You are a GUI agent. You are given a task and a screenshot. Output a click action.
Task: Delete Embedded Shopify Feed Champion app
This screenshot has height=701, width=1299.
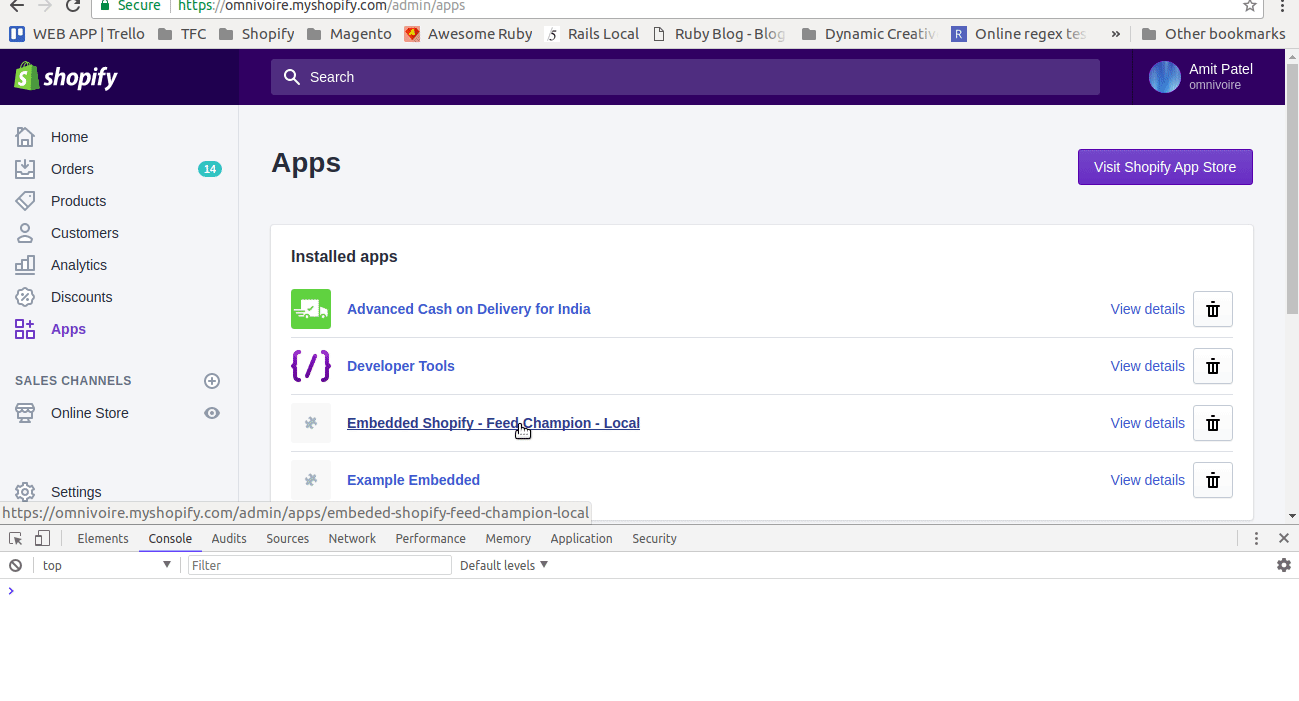(1213, 423)
